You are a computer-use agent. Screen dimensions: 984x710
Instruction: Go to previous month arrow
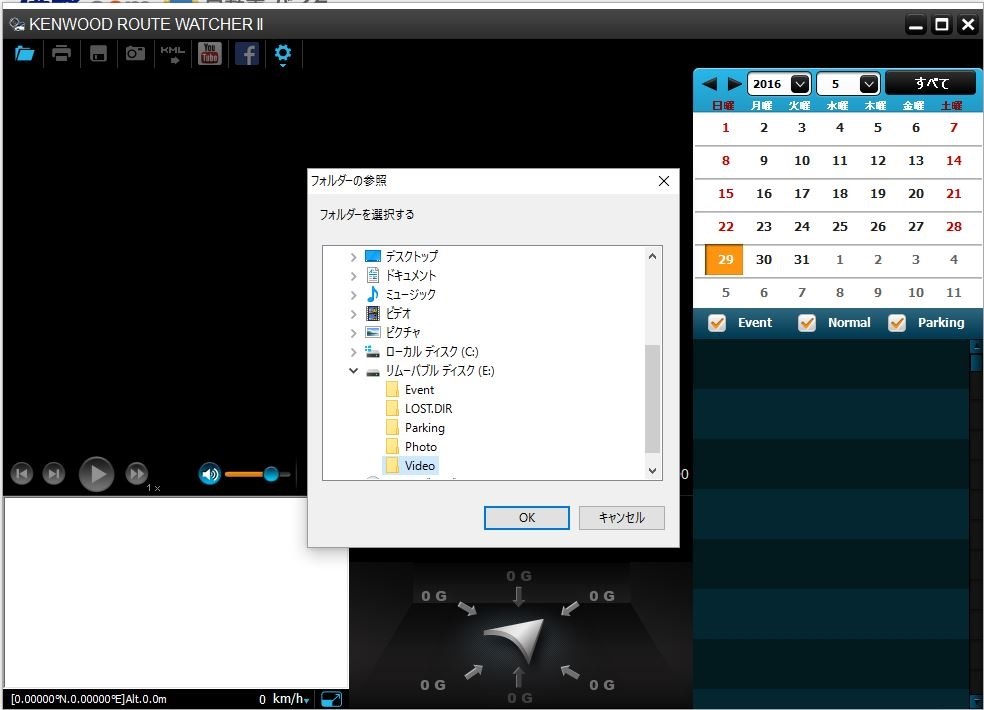[x=709, y=83]
